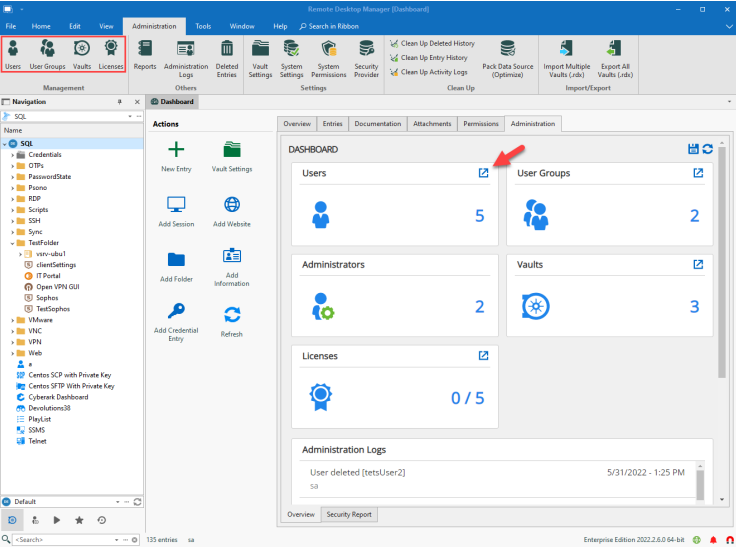Collapse the SQL root node
This screenshot has height=553, width=736.
5,144
